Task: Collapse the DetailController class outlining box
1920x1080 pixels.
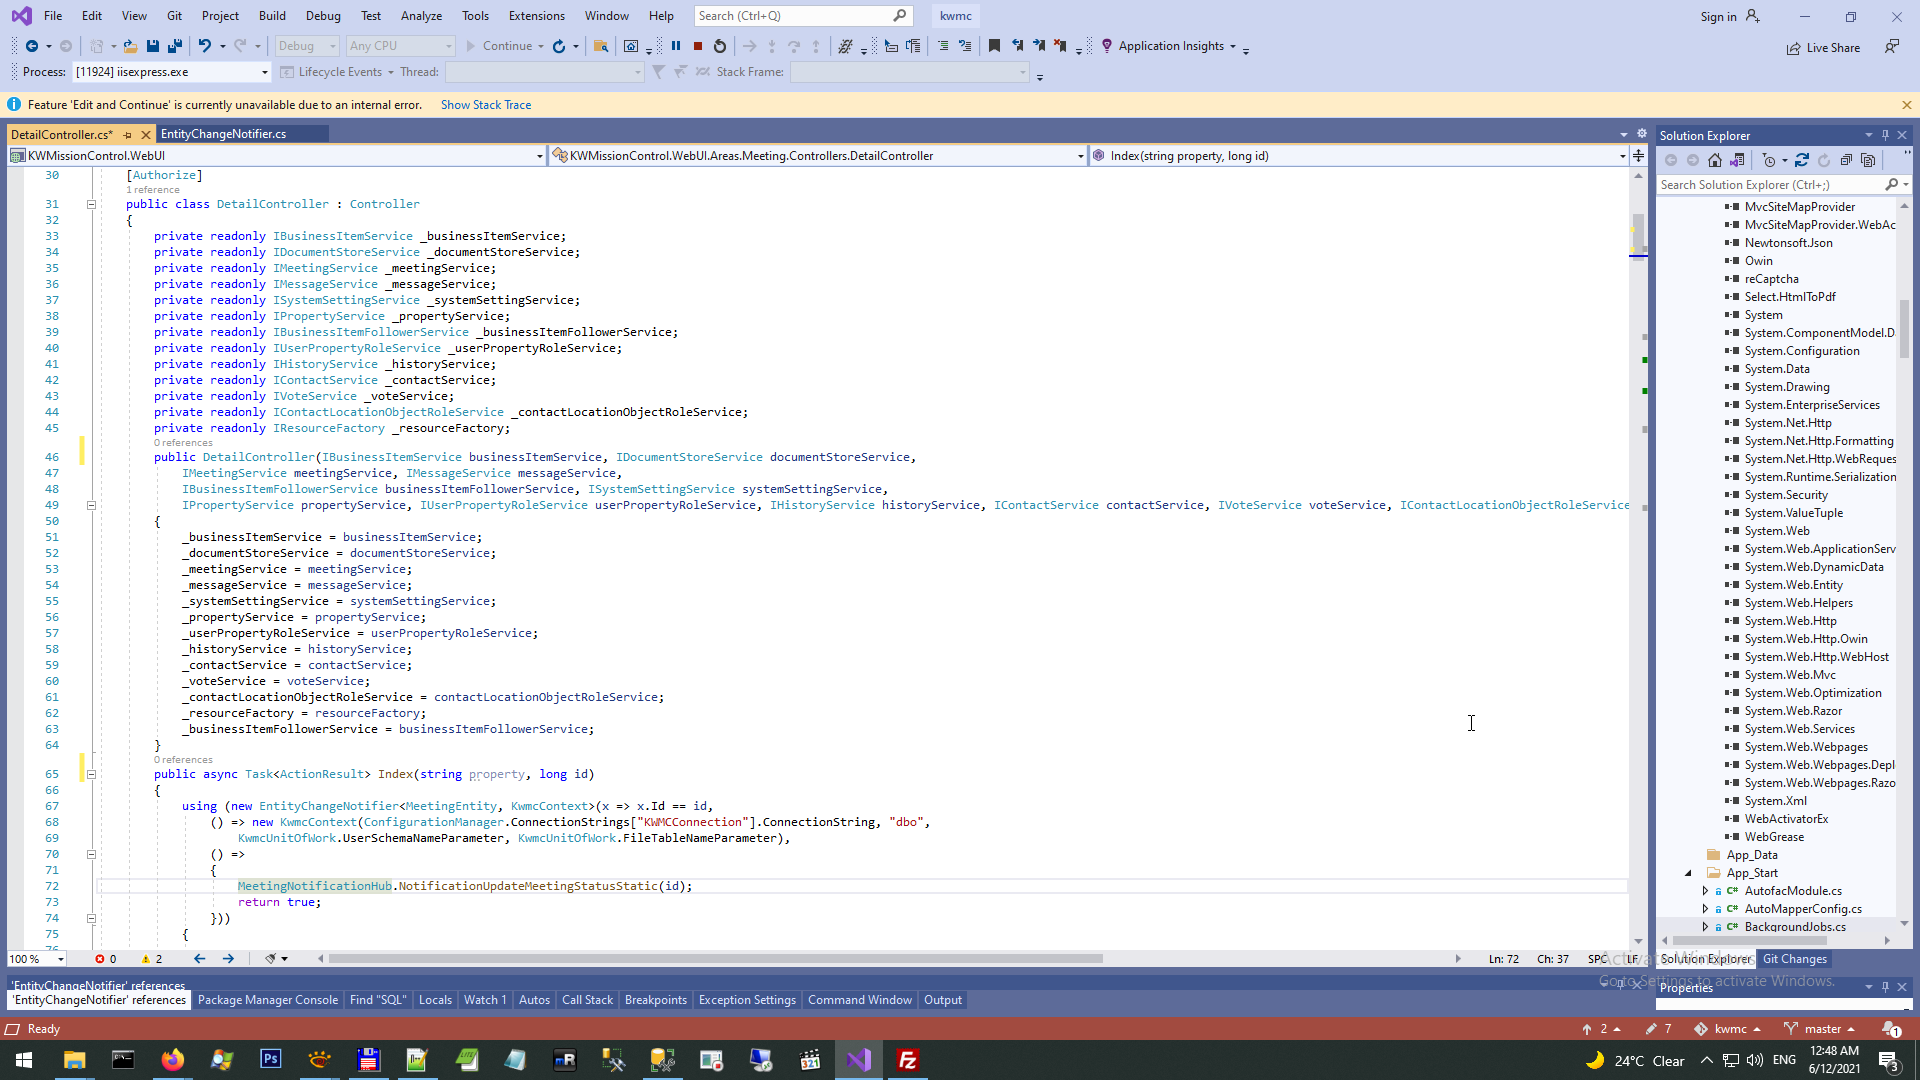Action: click(91, 204)
